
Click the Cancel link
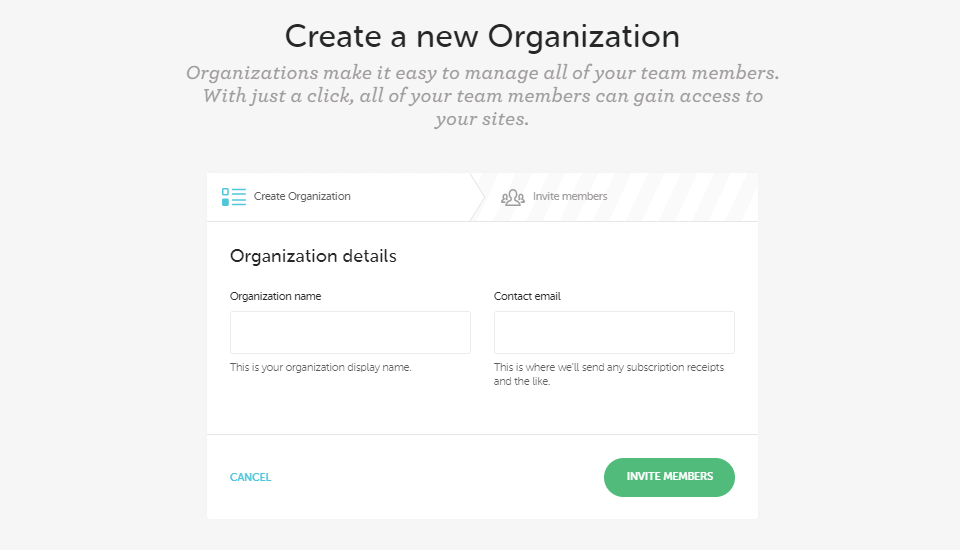(250, 477)
